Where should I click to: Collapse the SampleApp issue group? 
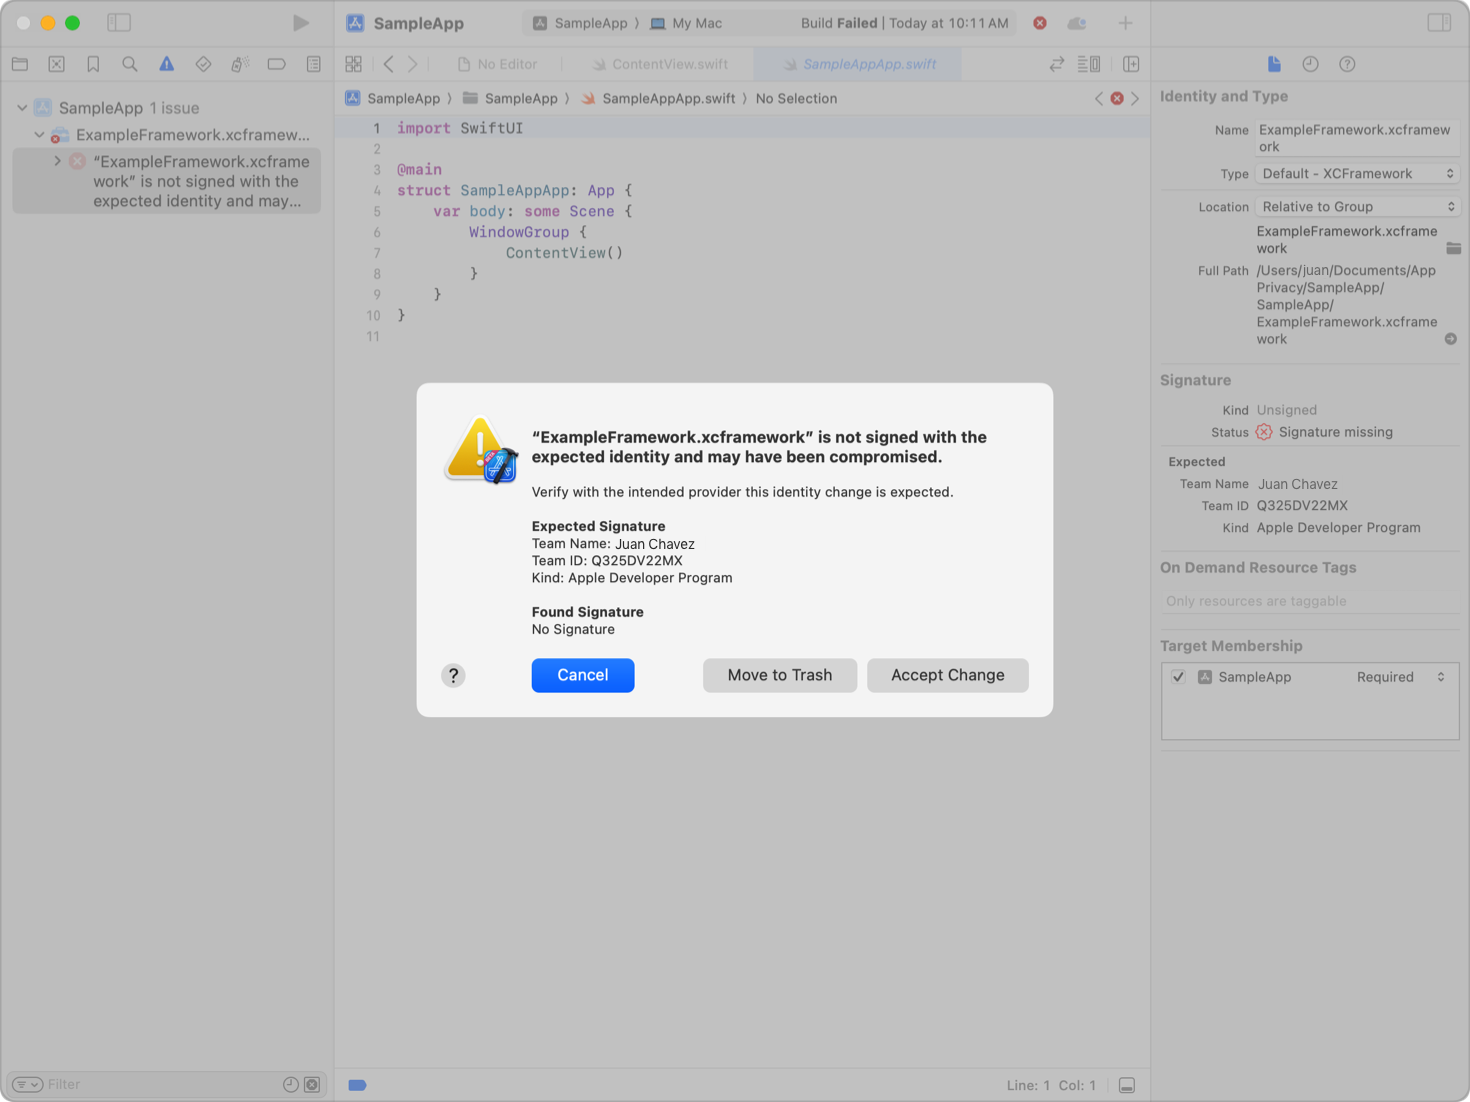22,108
